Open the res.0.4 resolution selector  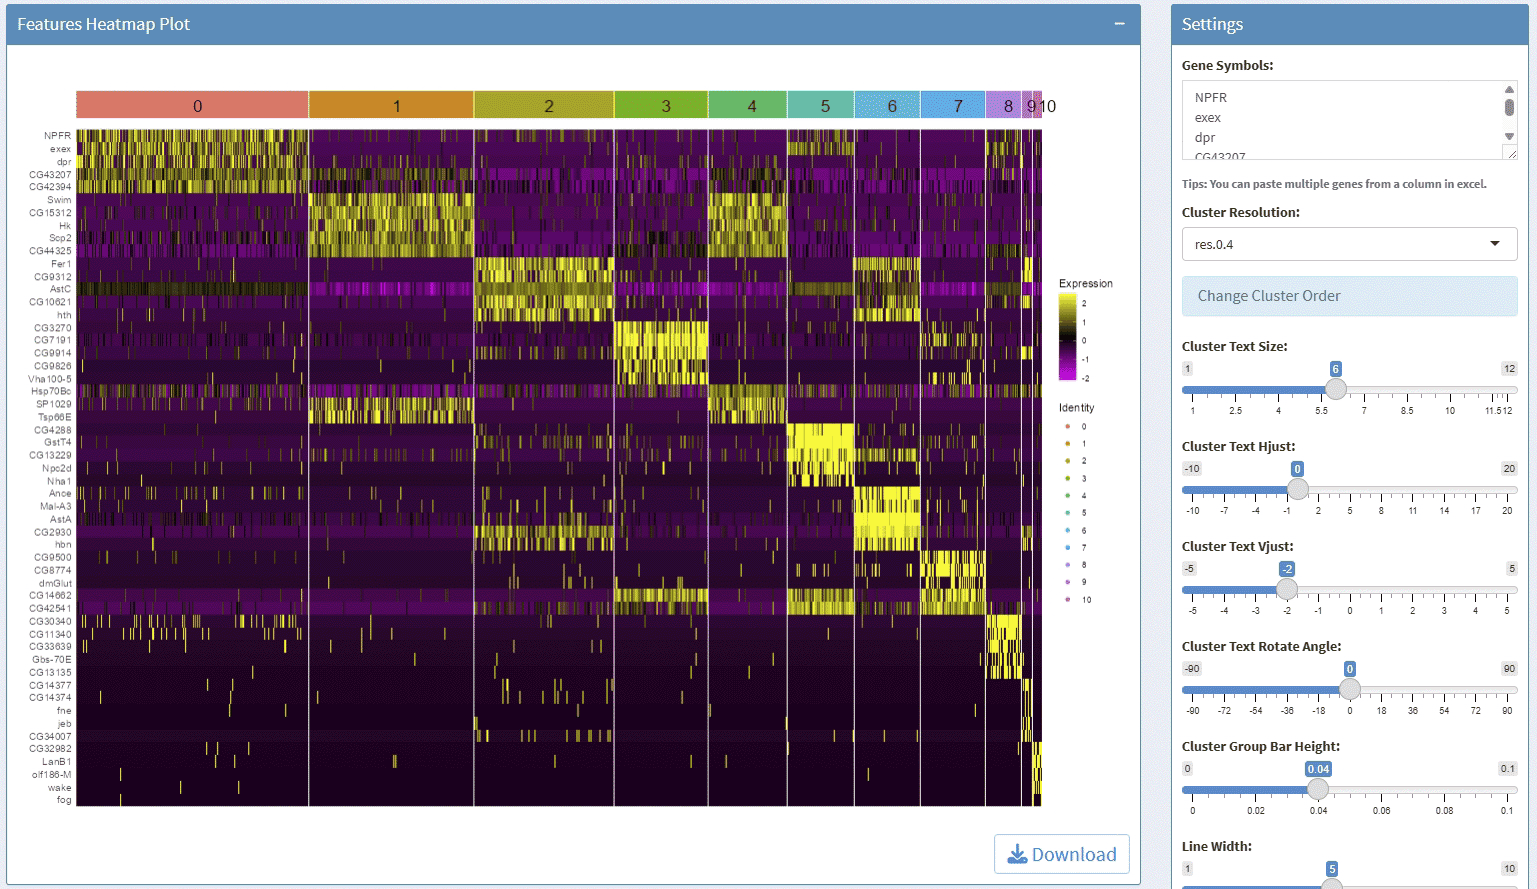tap(1348, 244)
